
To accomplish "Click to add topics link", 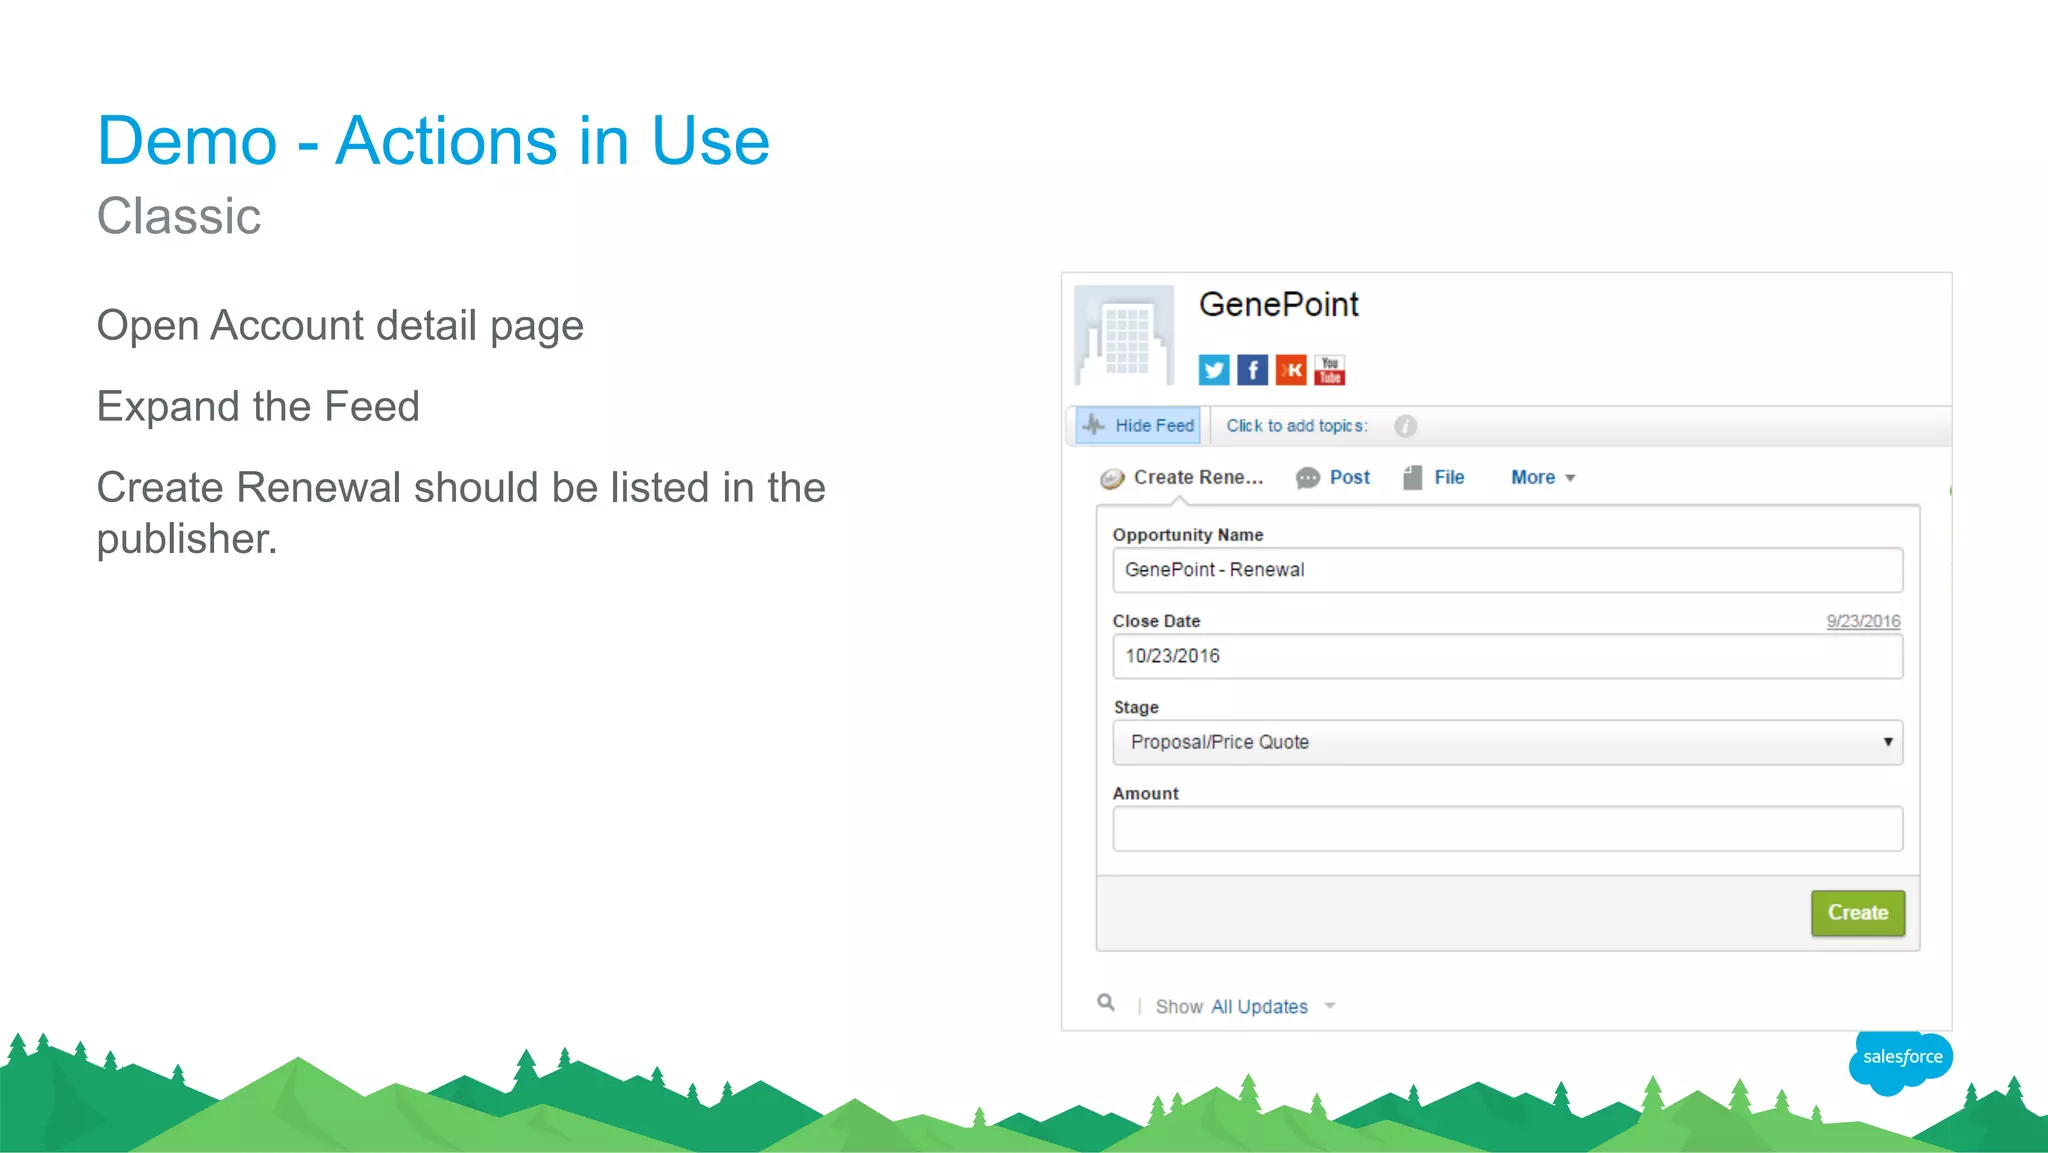I will [1297, 426].
